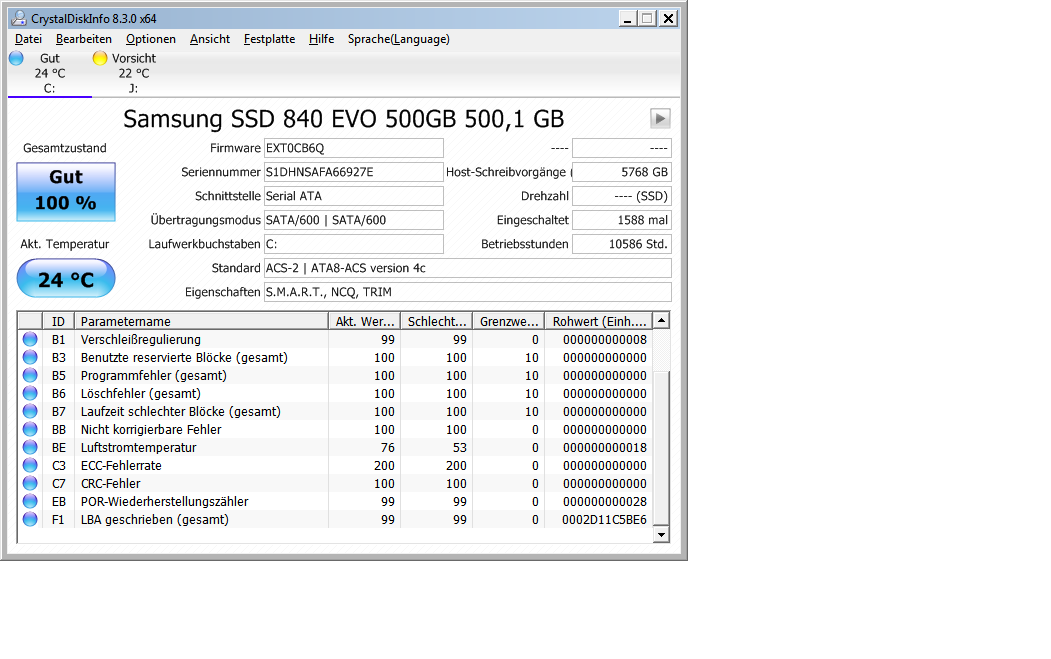Select the Verschleißregulierung parameter name
This screenshot has width=1051, height=659.
[141, 339]
